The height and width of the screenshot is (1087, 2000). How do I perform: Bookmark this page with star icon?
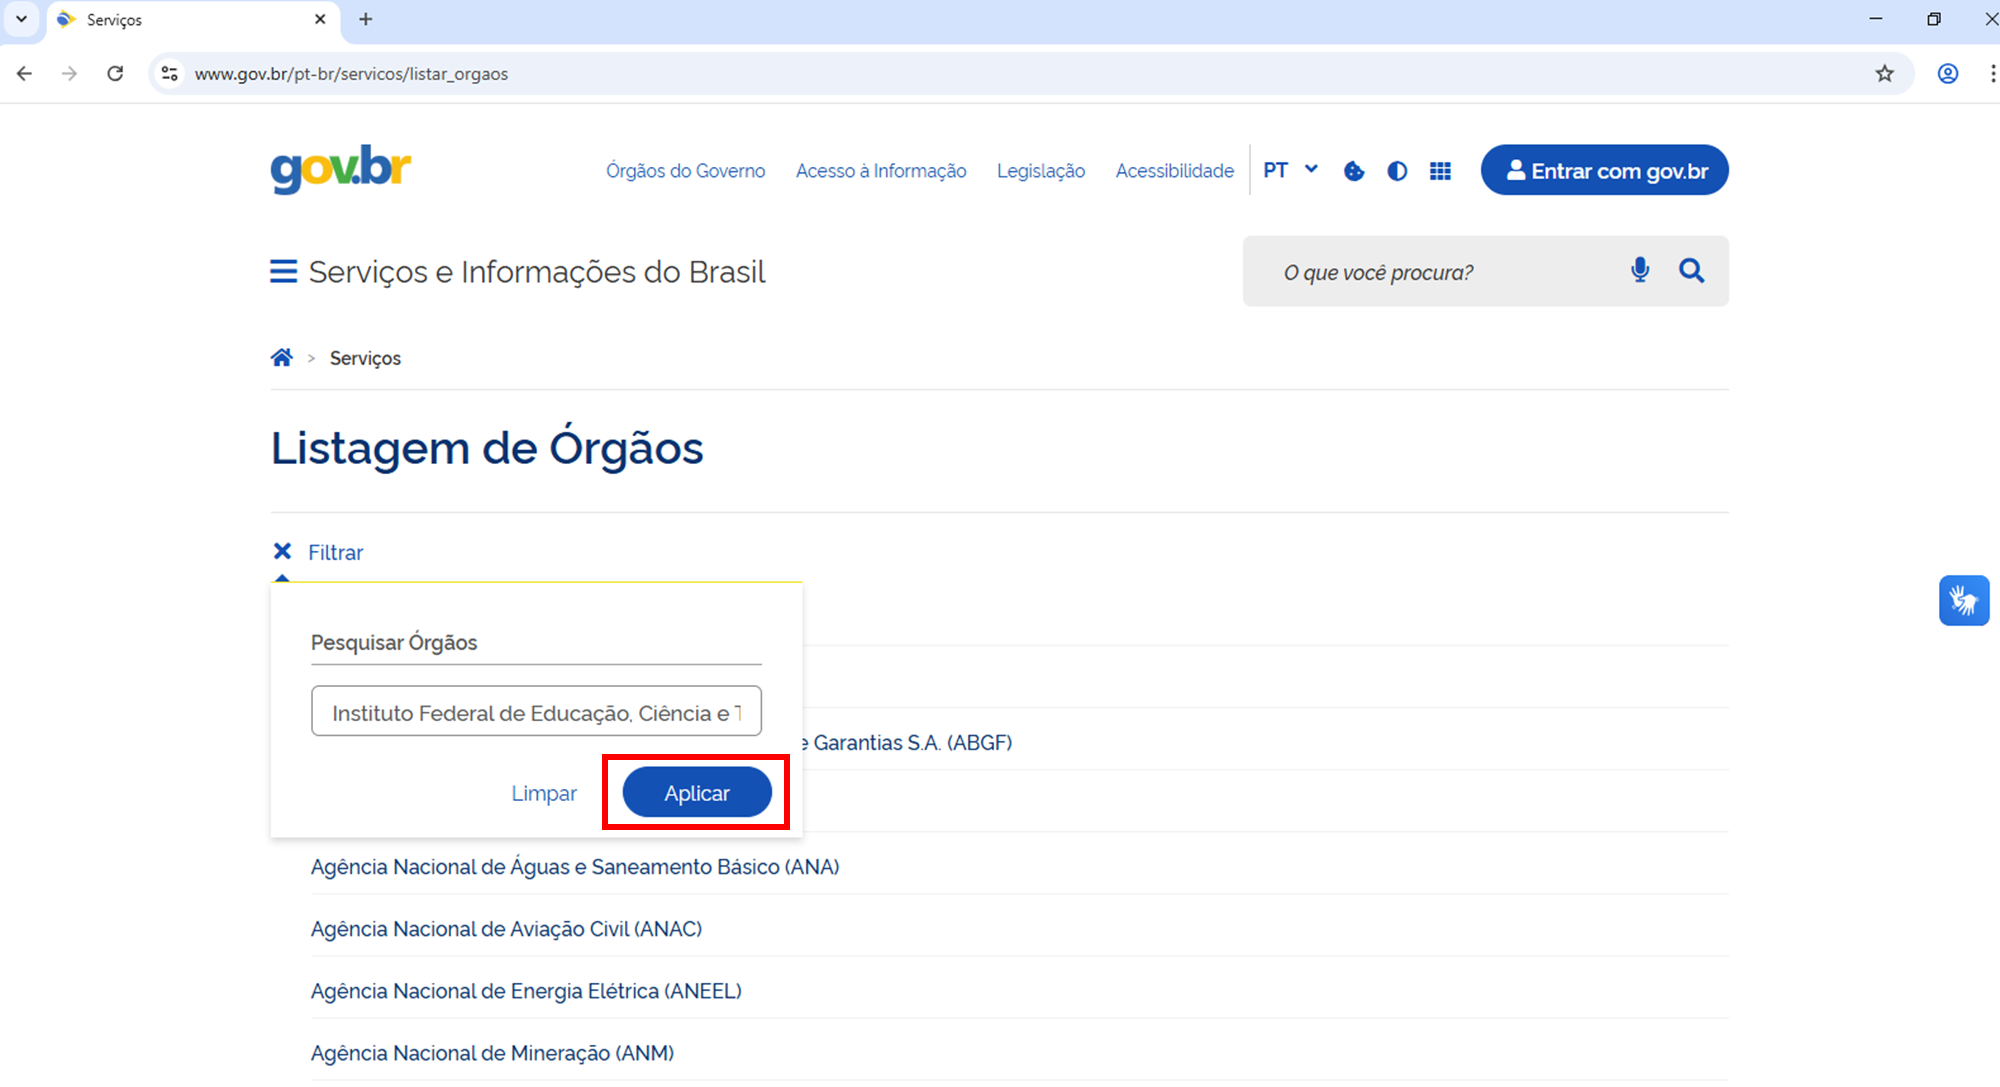point(1884,74)
